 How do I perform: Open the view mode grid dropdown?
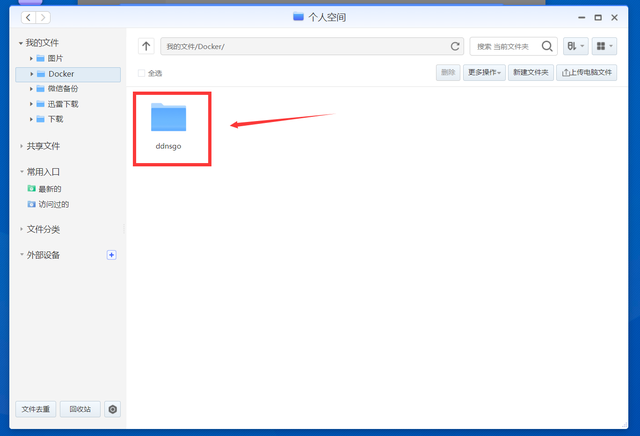click(x=604, y=46)
